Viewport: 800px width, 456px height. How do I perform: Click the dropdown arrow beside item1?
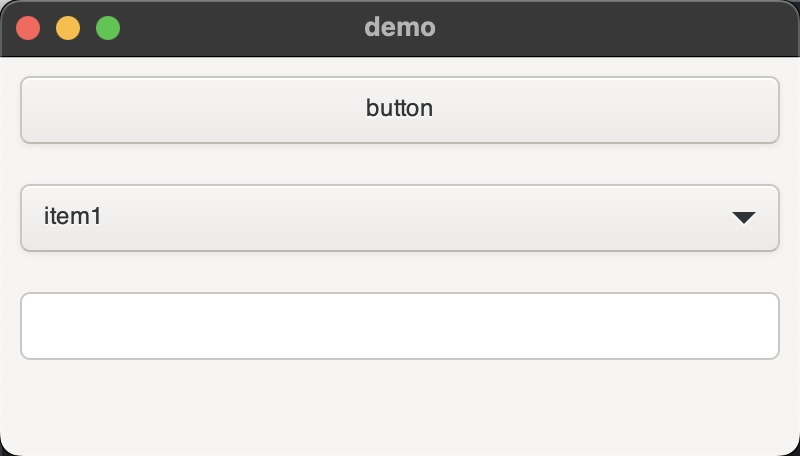pyautogui.click(x=743, y=217)
